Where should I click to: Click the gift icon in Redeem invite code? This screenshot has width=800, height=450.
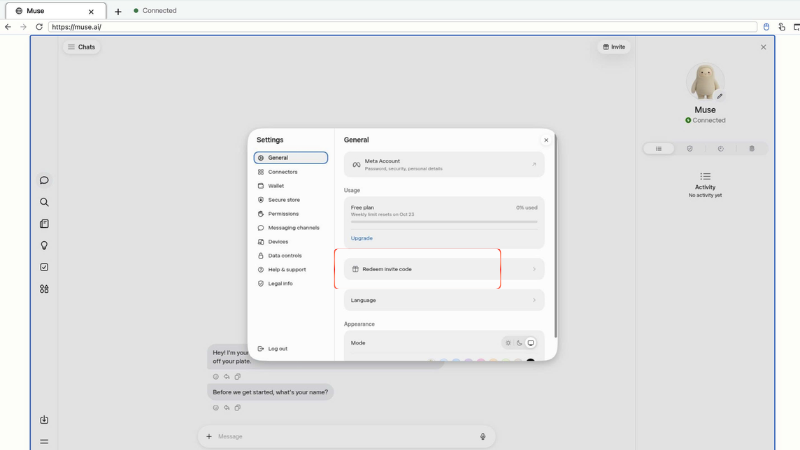point(355,269)
